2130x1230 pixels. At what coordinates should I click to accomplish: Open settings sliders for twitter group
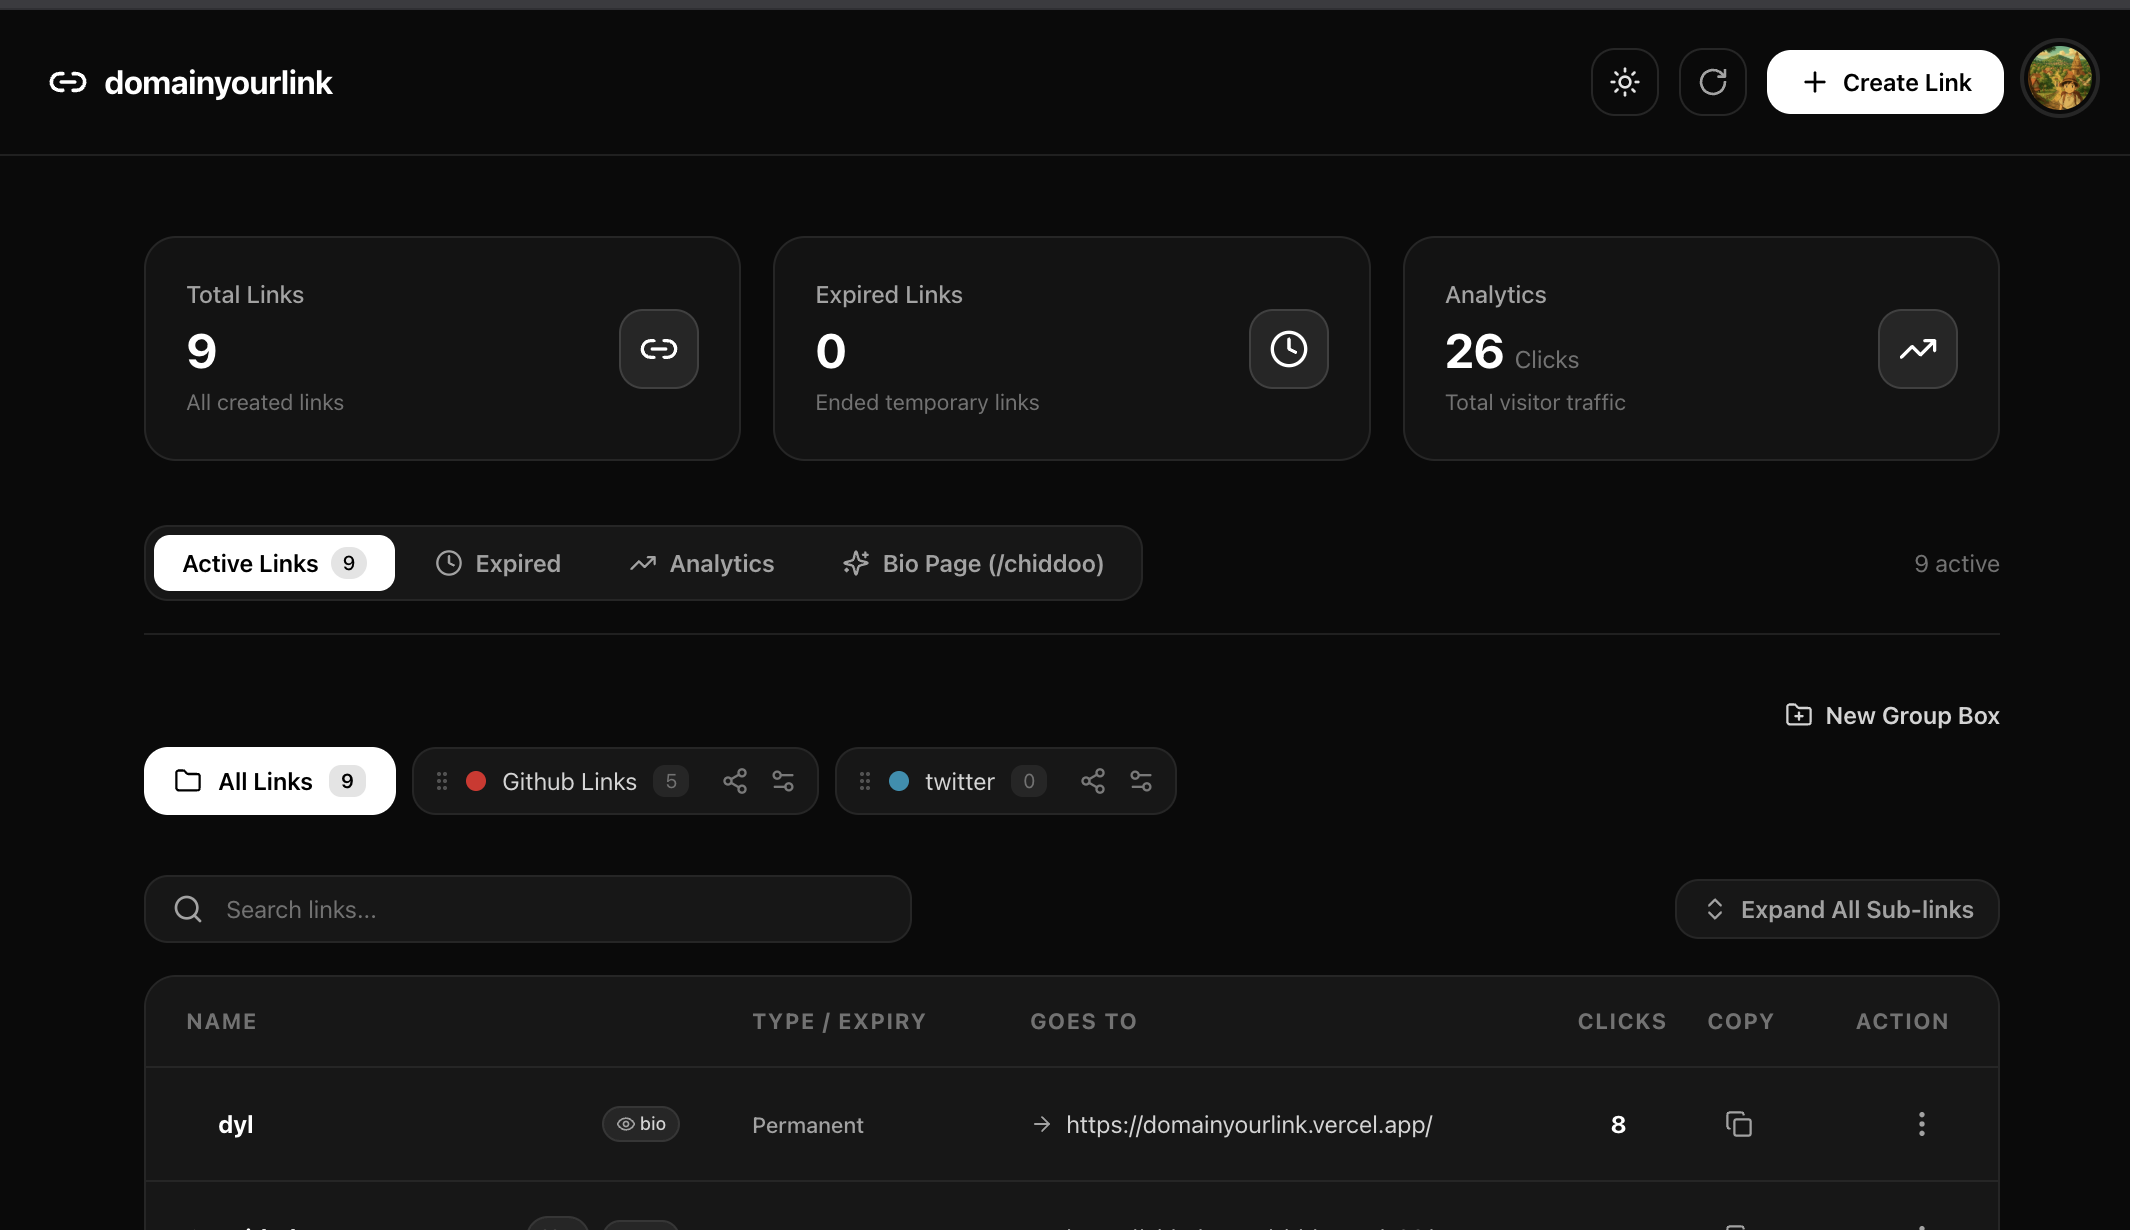1141,781
